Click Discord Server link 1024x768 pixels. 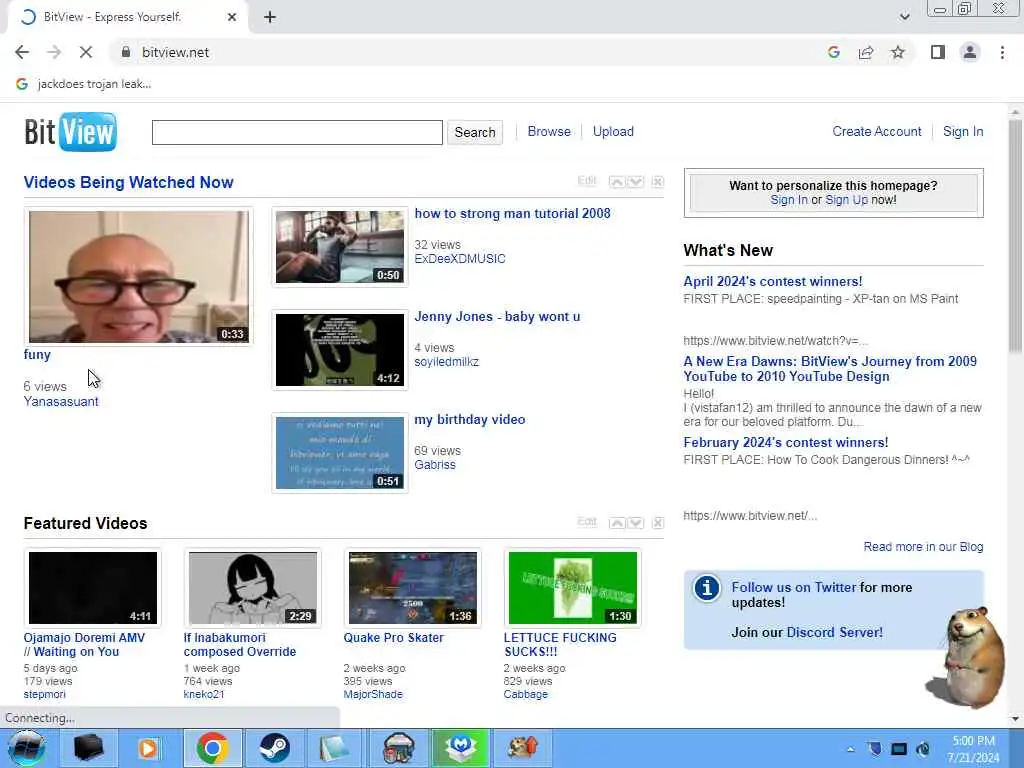(x=834, y=632)
